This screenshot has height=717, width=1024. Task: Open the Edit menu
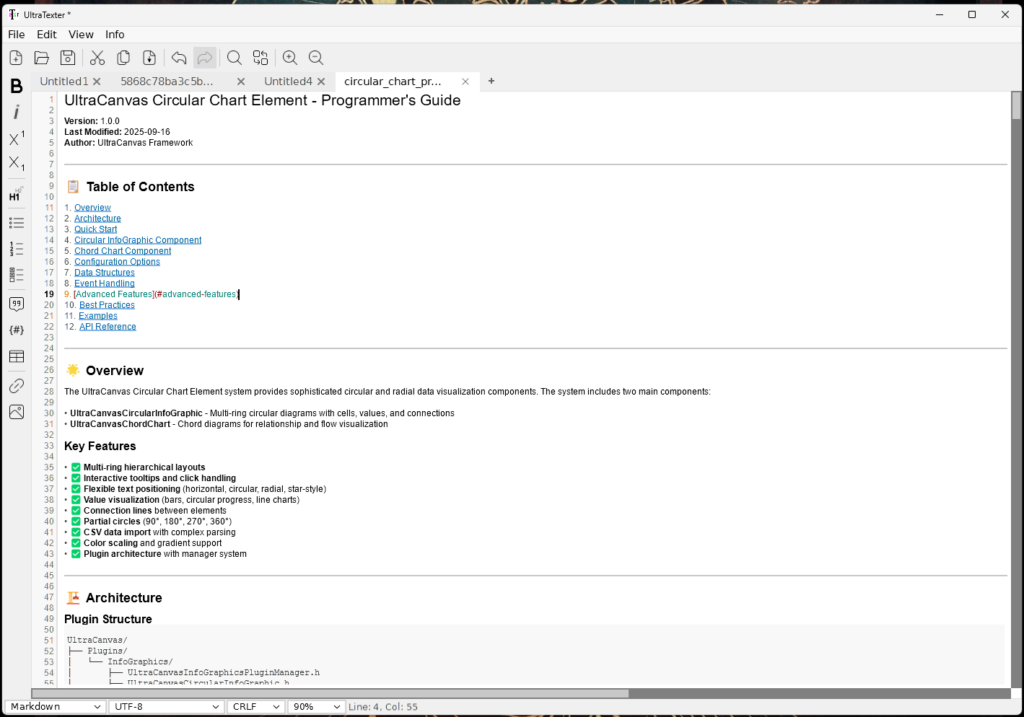(47, 34)
